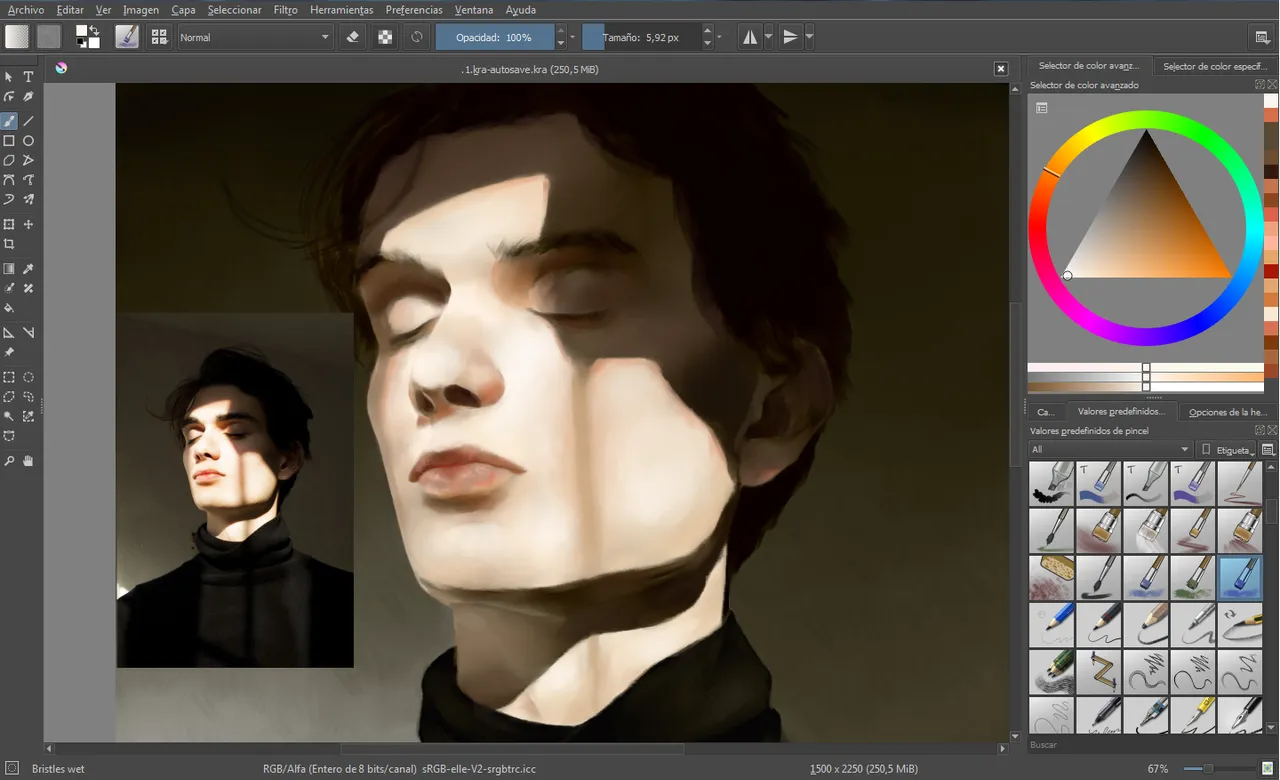
Task: Select the Polygon tool
Action: 9,160
